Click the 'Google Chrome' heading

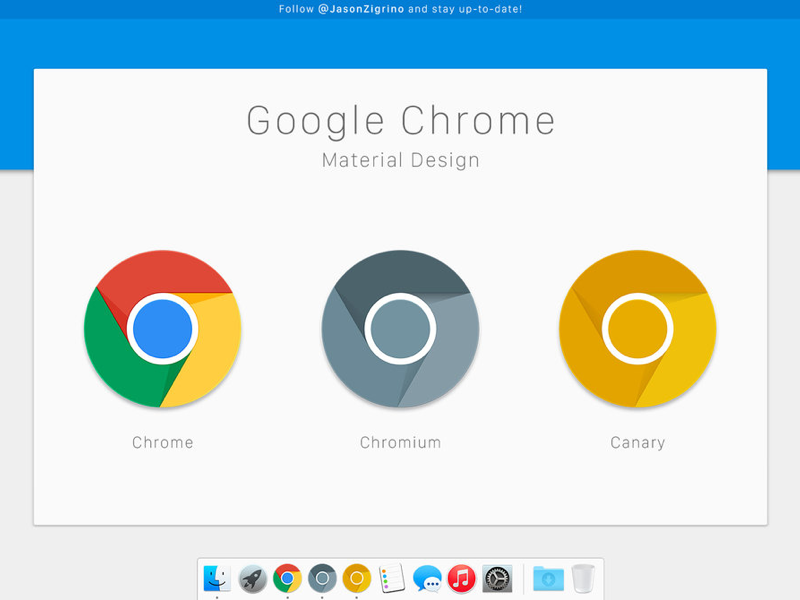401,121
